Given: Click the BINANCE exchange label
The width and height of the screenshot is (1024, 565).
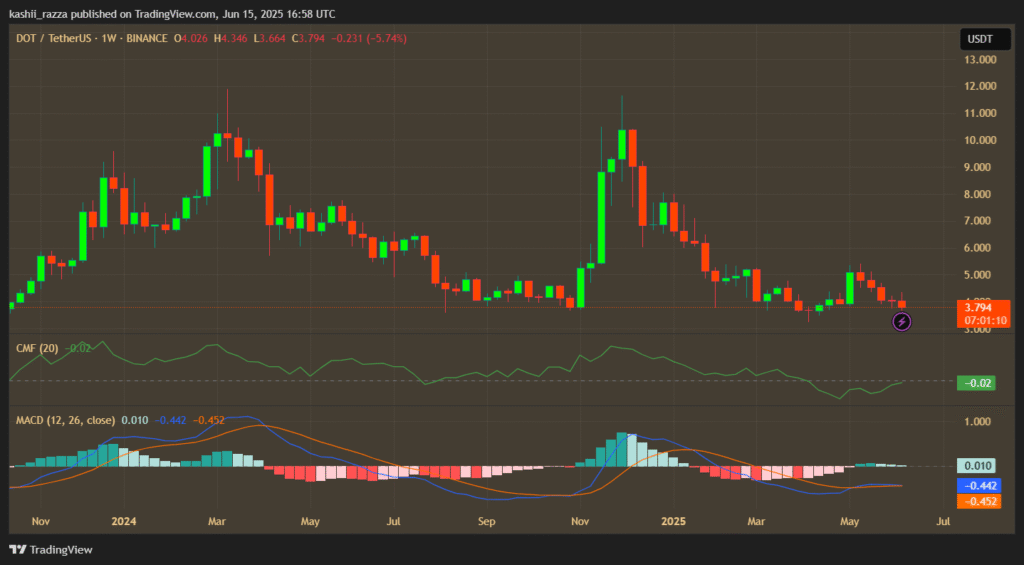Looking at the screenshot, I should [147, 39].
